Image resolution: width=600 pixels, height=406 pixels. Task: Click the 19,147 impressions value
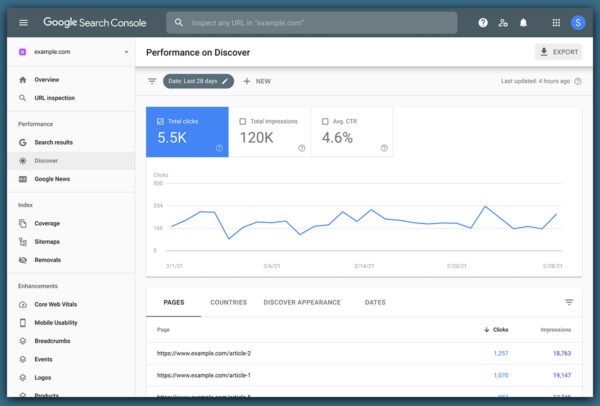pos(562,375)
